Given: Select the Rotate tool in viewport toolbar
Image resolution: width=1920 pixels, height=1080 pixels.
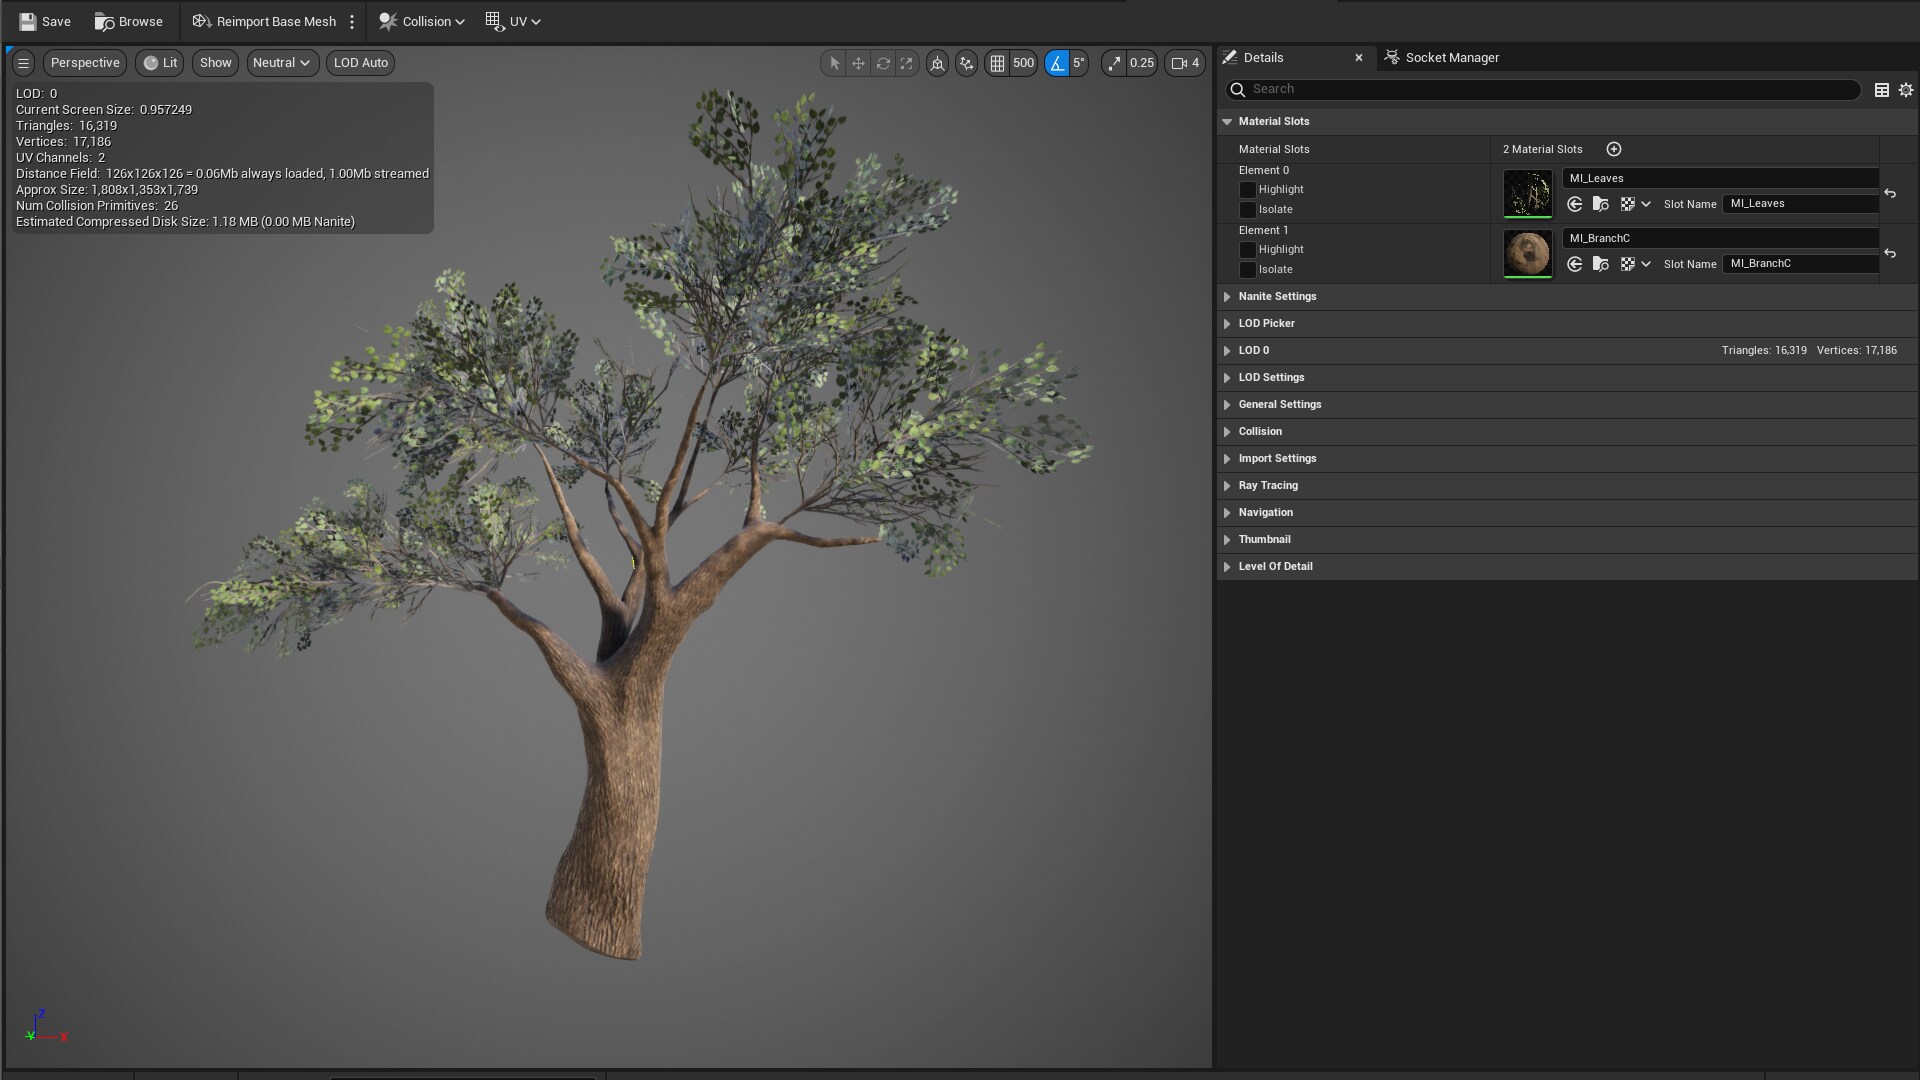Looking at the screenshot, I should (883, 63).
